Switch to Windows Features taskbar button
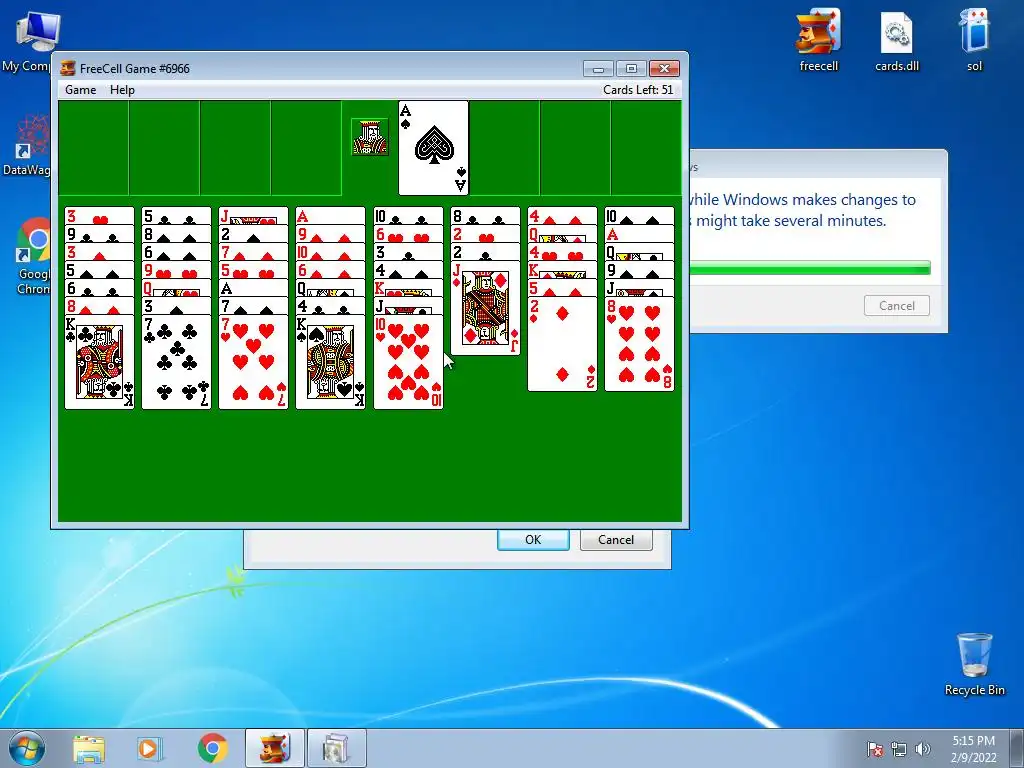 click(x=337, y=748)
